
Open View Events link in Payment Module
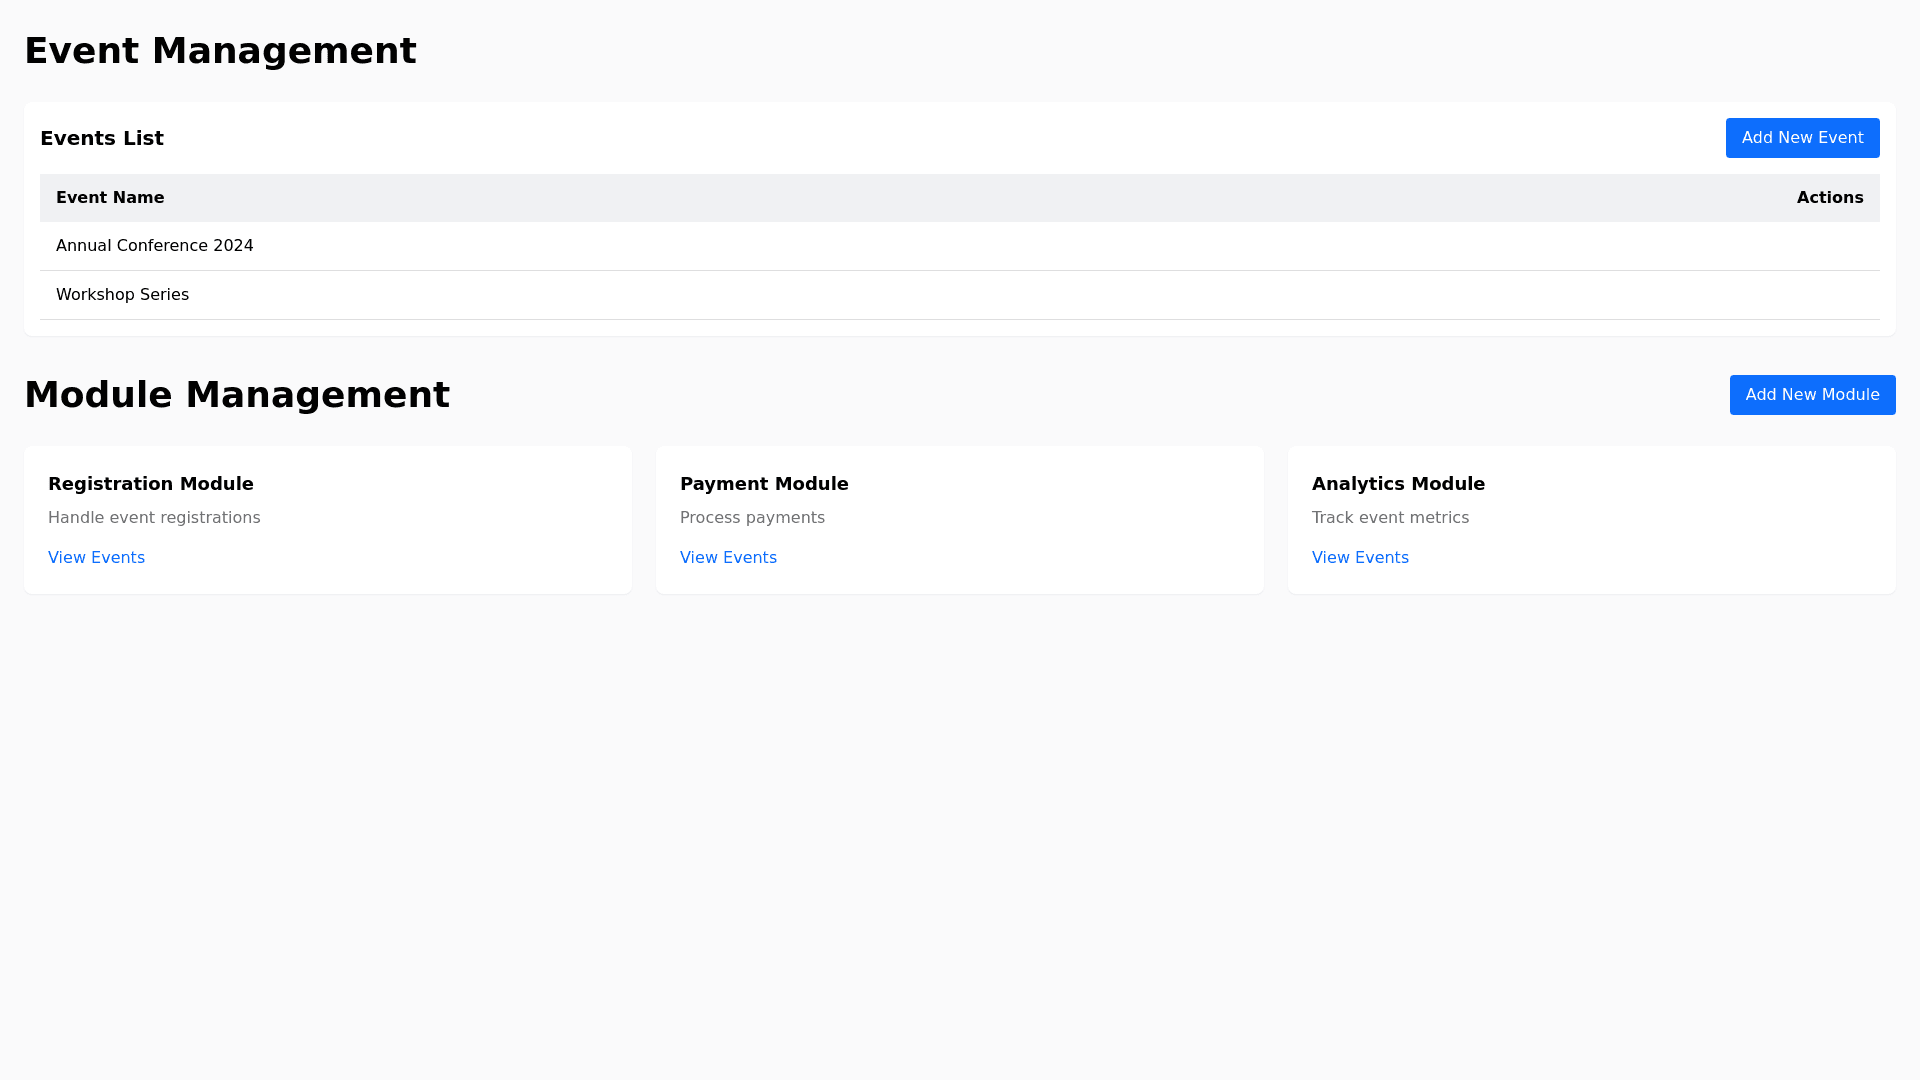coord(728,558)
